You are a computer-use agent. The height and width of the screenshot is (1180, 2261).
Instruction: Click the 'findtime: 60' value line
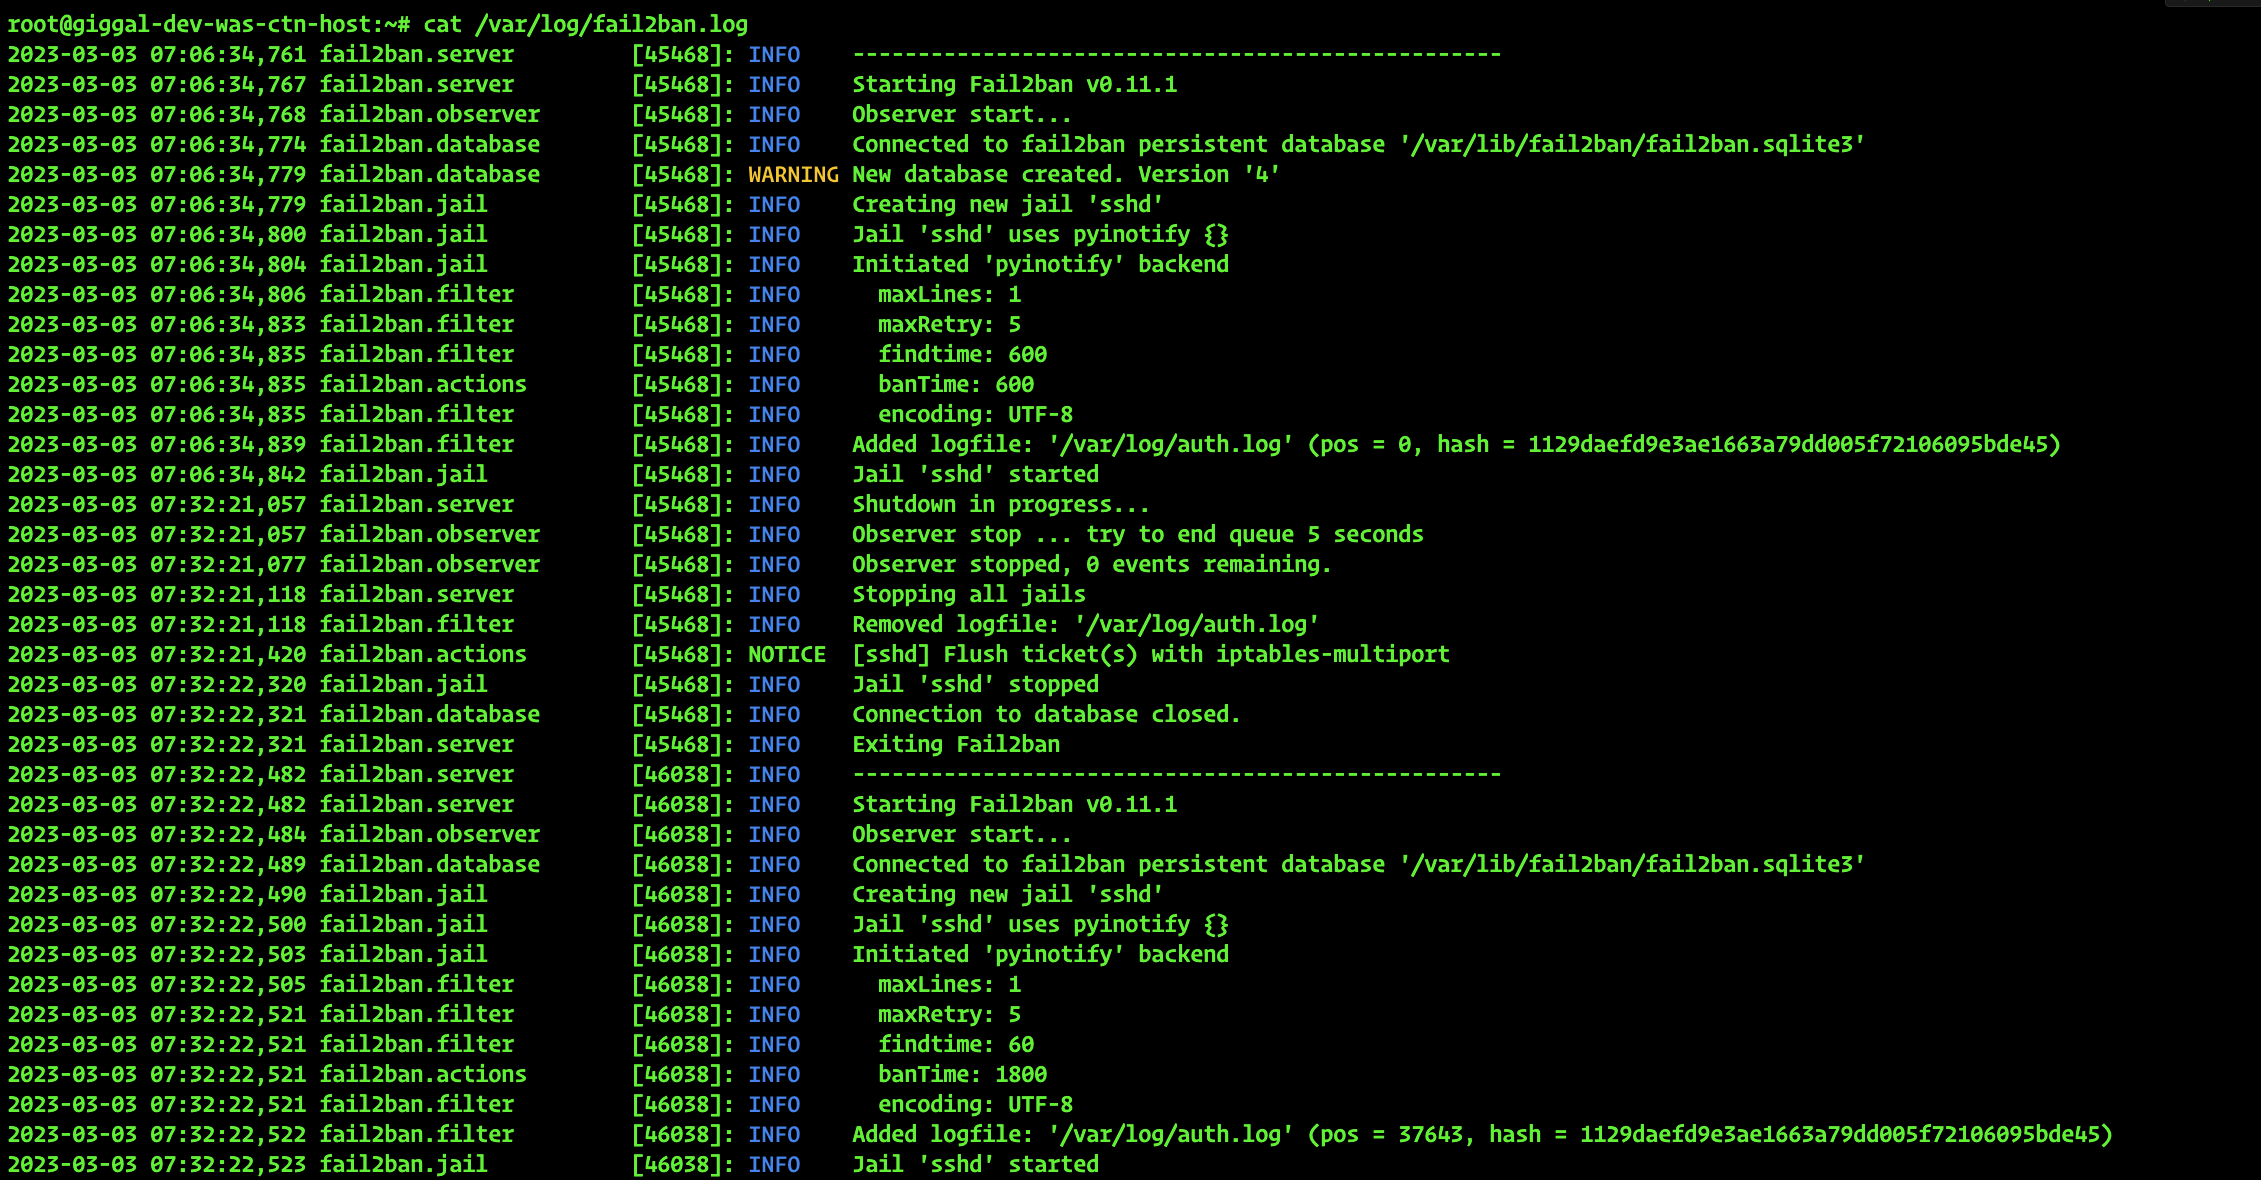[955, 1044]
